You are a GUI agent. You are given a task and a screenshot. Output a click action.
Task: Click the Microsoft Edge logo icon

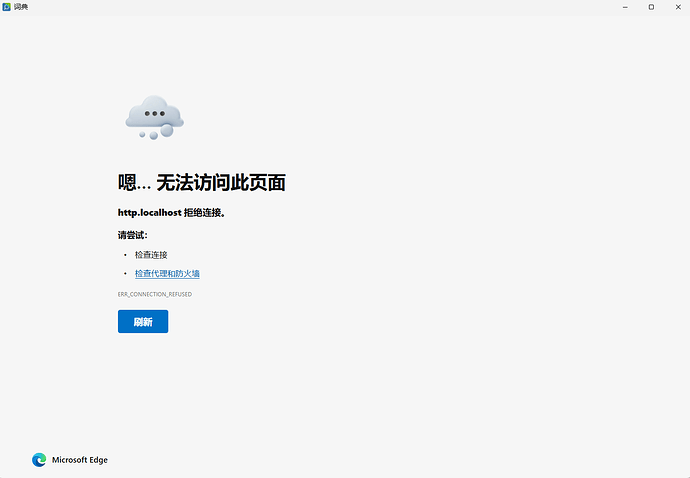(x=39, y=460)
